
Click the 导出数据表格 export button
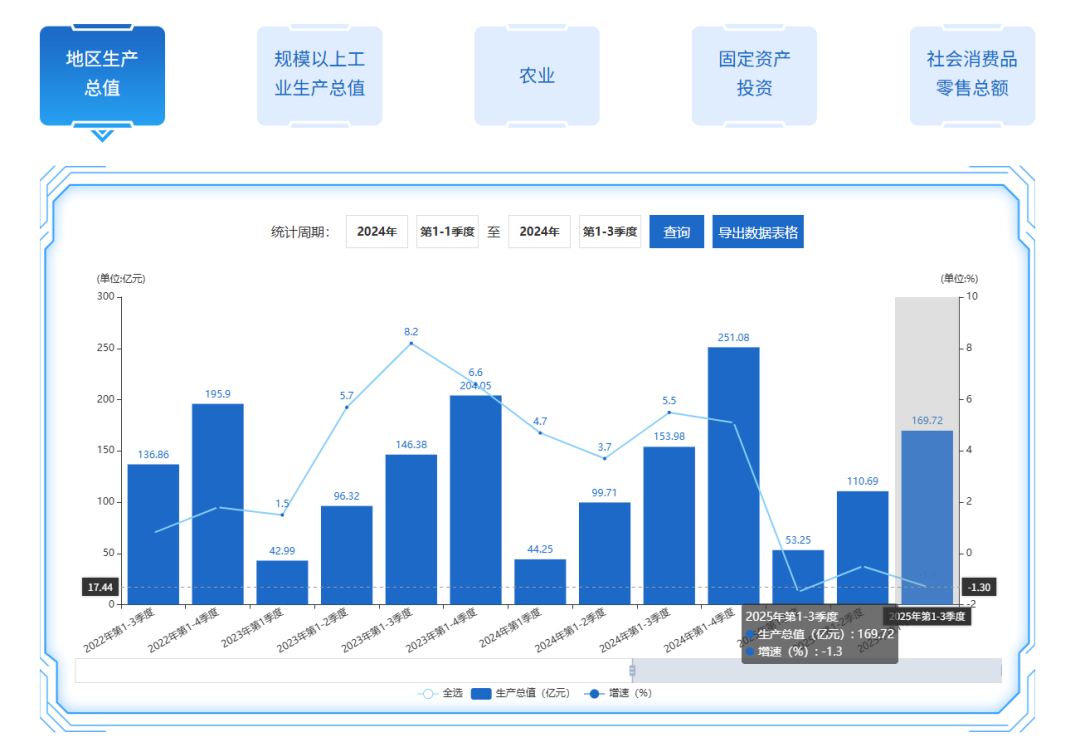758,232
